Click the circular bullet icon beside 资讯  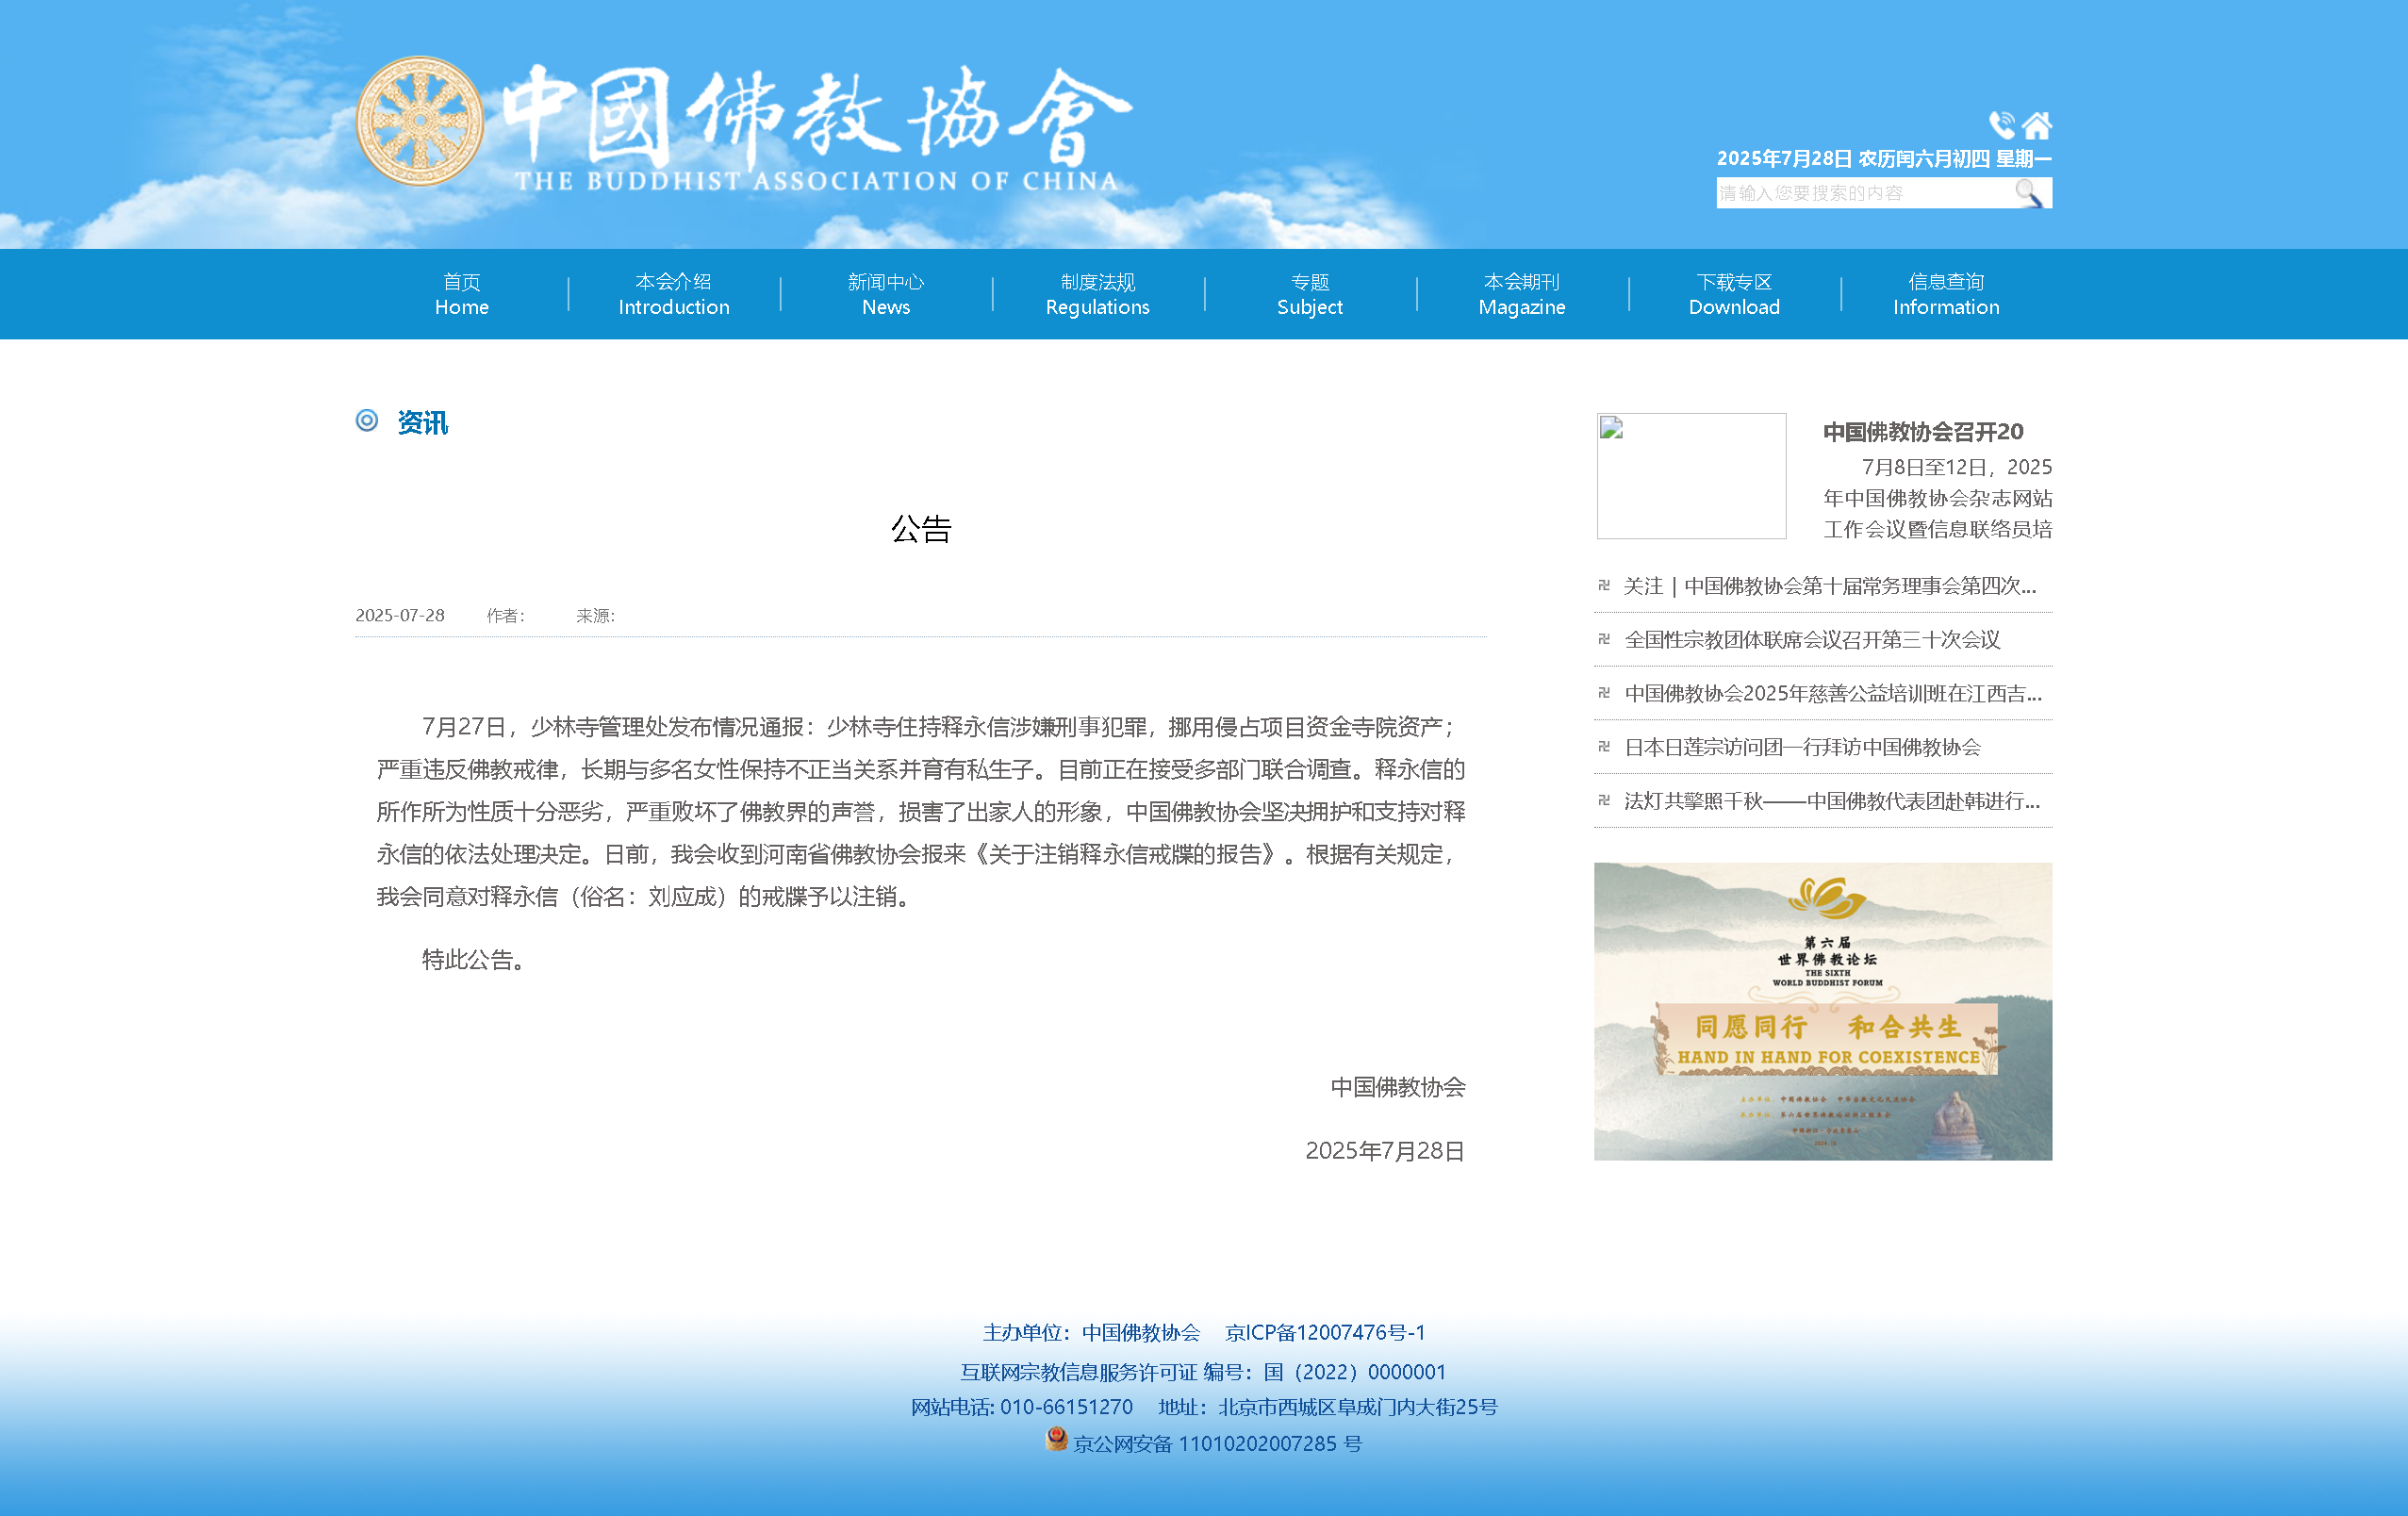coord(367,421)
